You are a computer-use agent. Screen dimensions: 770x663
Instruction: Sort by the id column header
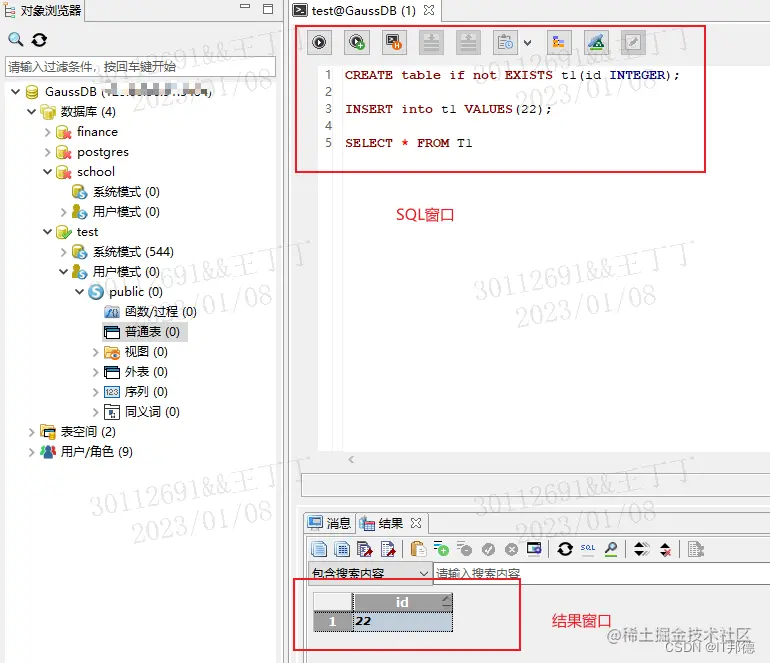pos(403,602)
